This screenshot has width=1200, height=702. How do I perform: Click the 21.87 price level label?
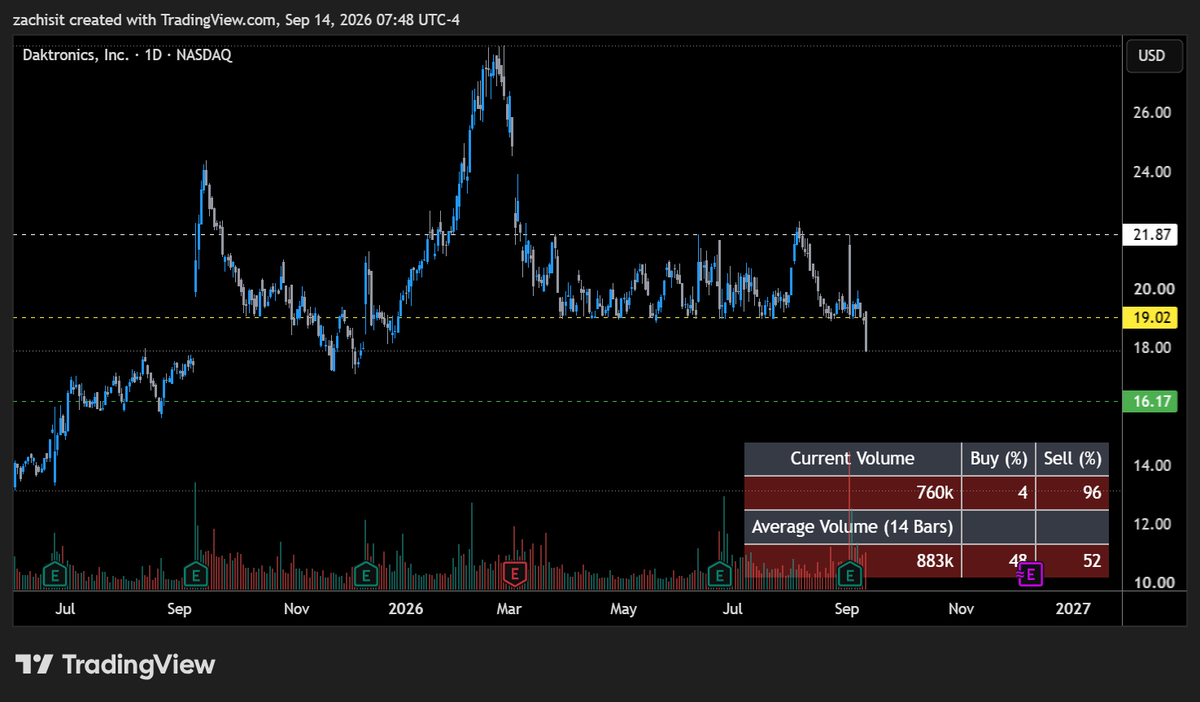tap(1151, 234)
